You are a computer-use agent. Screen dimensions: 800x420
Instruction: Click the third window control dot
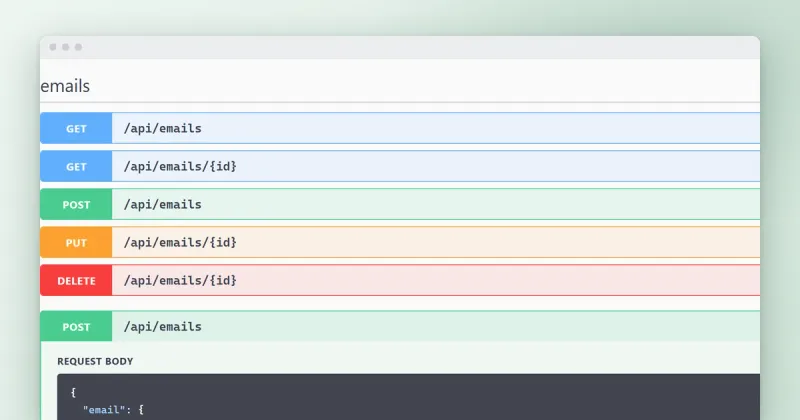78,47
